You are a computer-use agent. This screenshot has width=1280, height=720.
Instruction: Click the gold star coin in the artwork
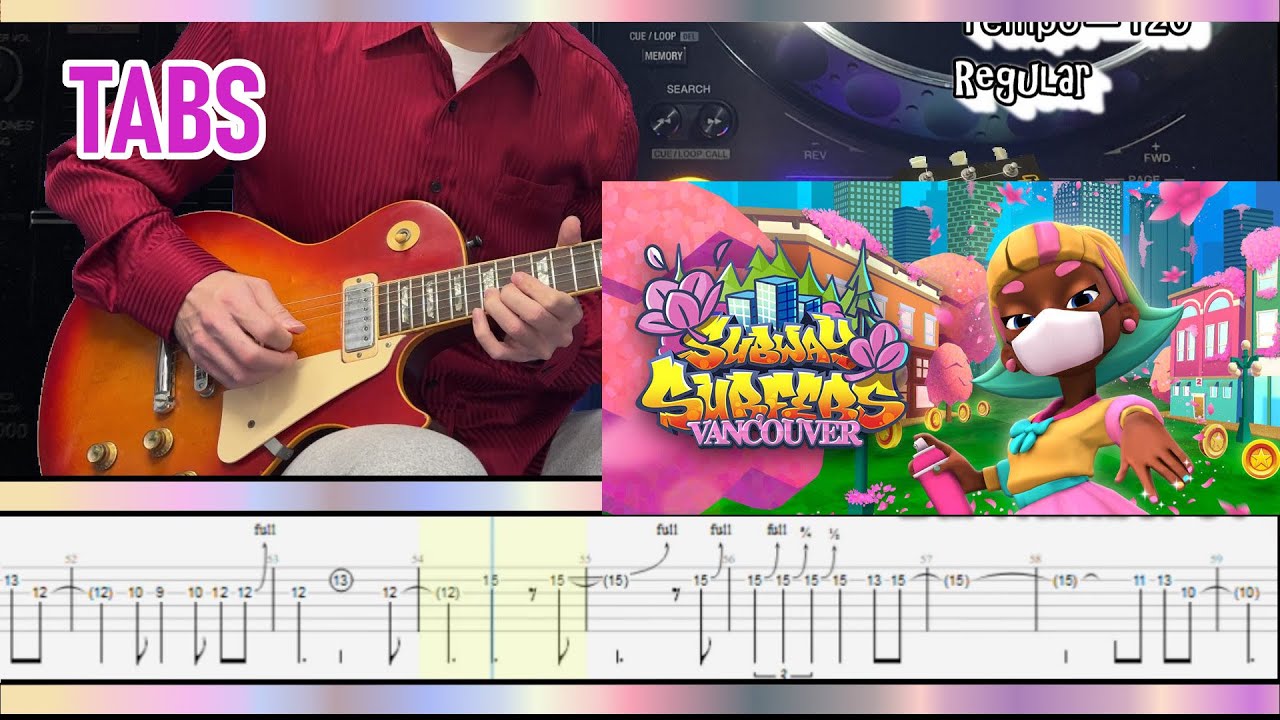(x=1259, y=458)
